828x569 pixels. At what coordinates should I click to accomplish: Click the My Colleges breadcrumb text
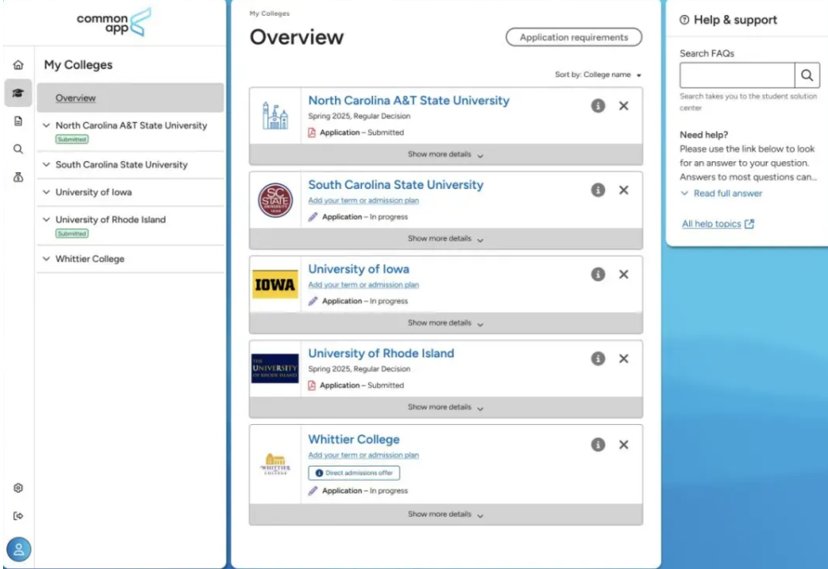(x=269, y=14)
